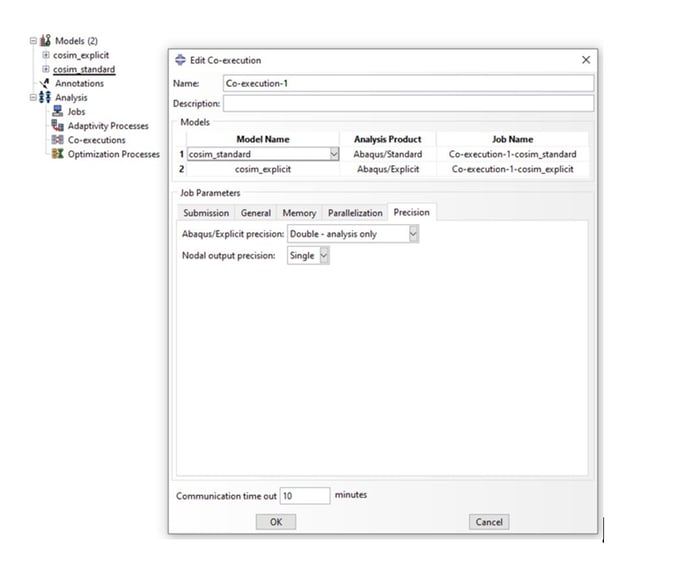The image size is (678, 579).
Task: Select the Precision tab
Action: point(412,212)
